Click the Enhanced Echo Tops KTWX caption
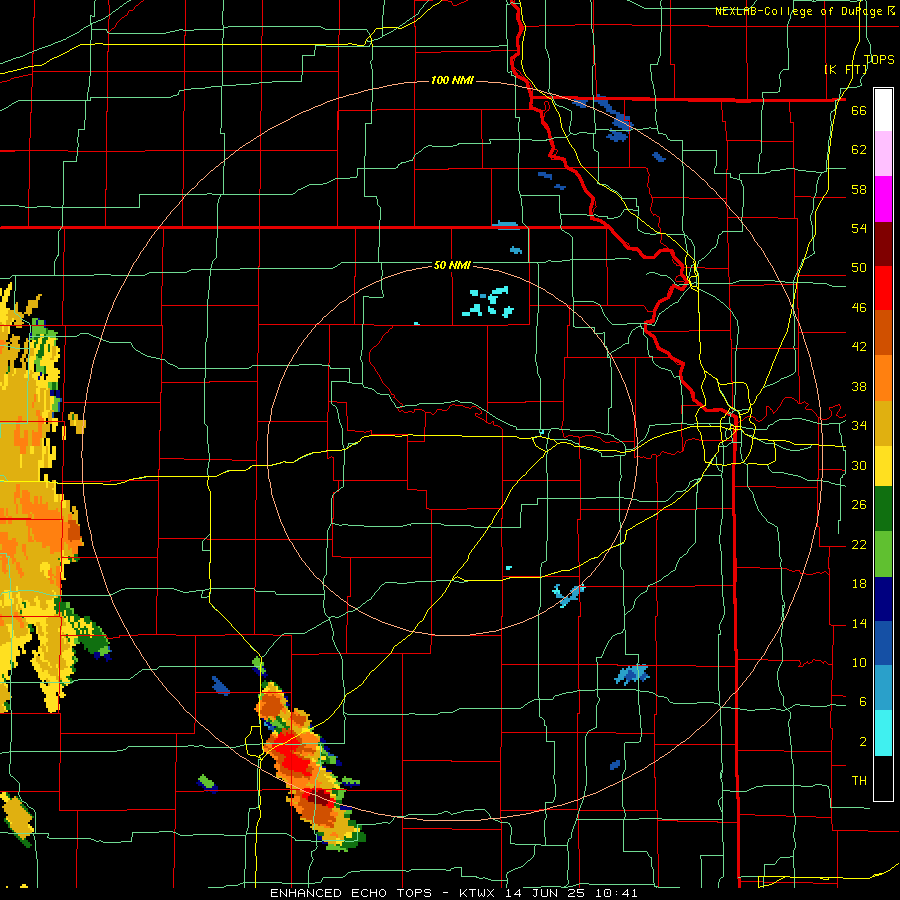 coord(453,893)
